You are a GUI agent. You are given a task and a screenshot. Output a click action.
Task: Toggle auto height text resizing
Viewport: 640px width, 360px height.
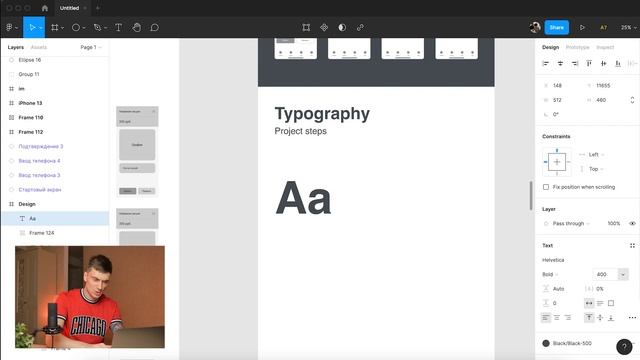600,303
